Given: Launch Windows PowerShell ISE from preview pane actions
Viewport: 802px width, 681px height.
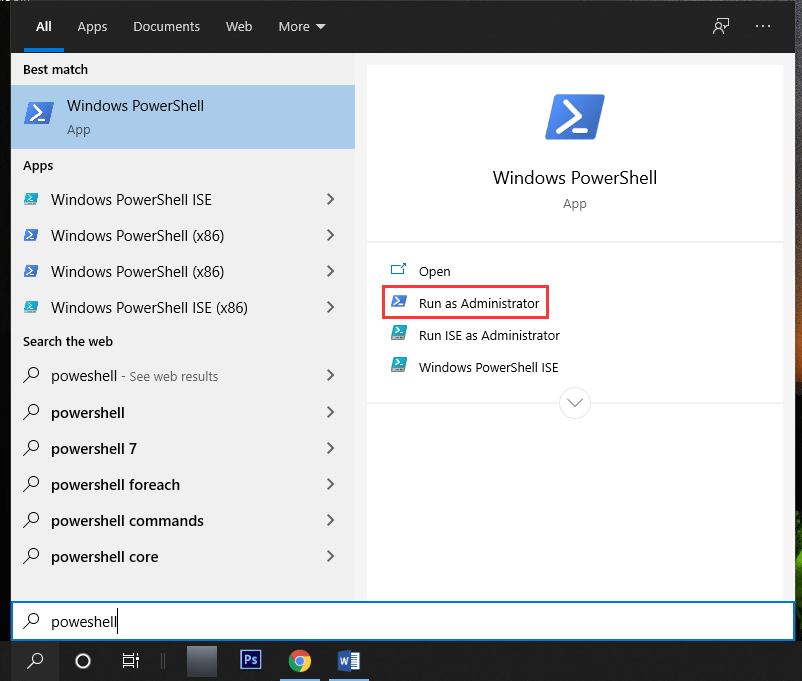Looking at the screenshot, I should [474, 367].
